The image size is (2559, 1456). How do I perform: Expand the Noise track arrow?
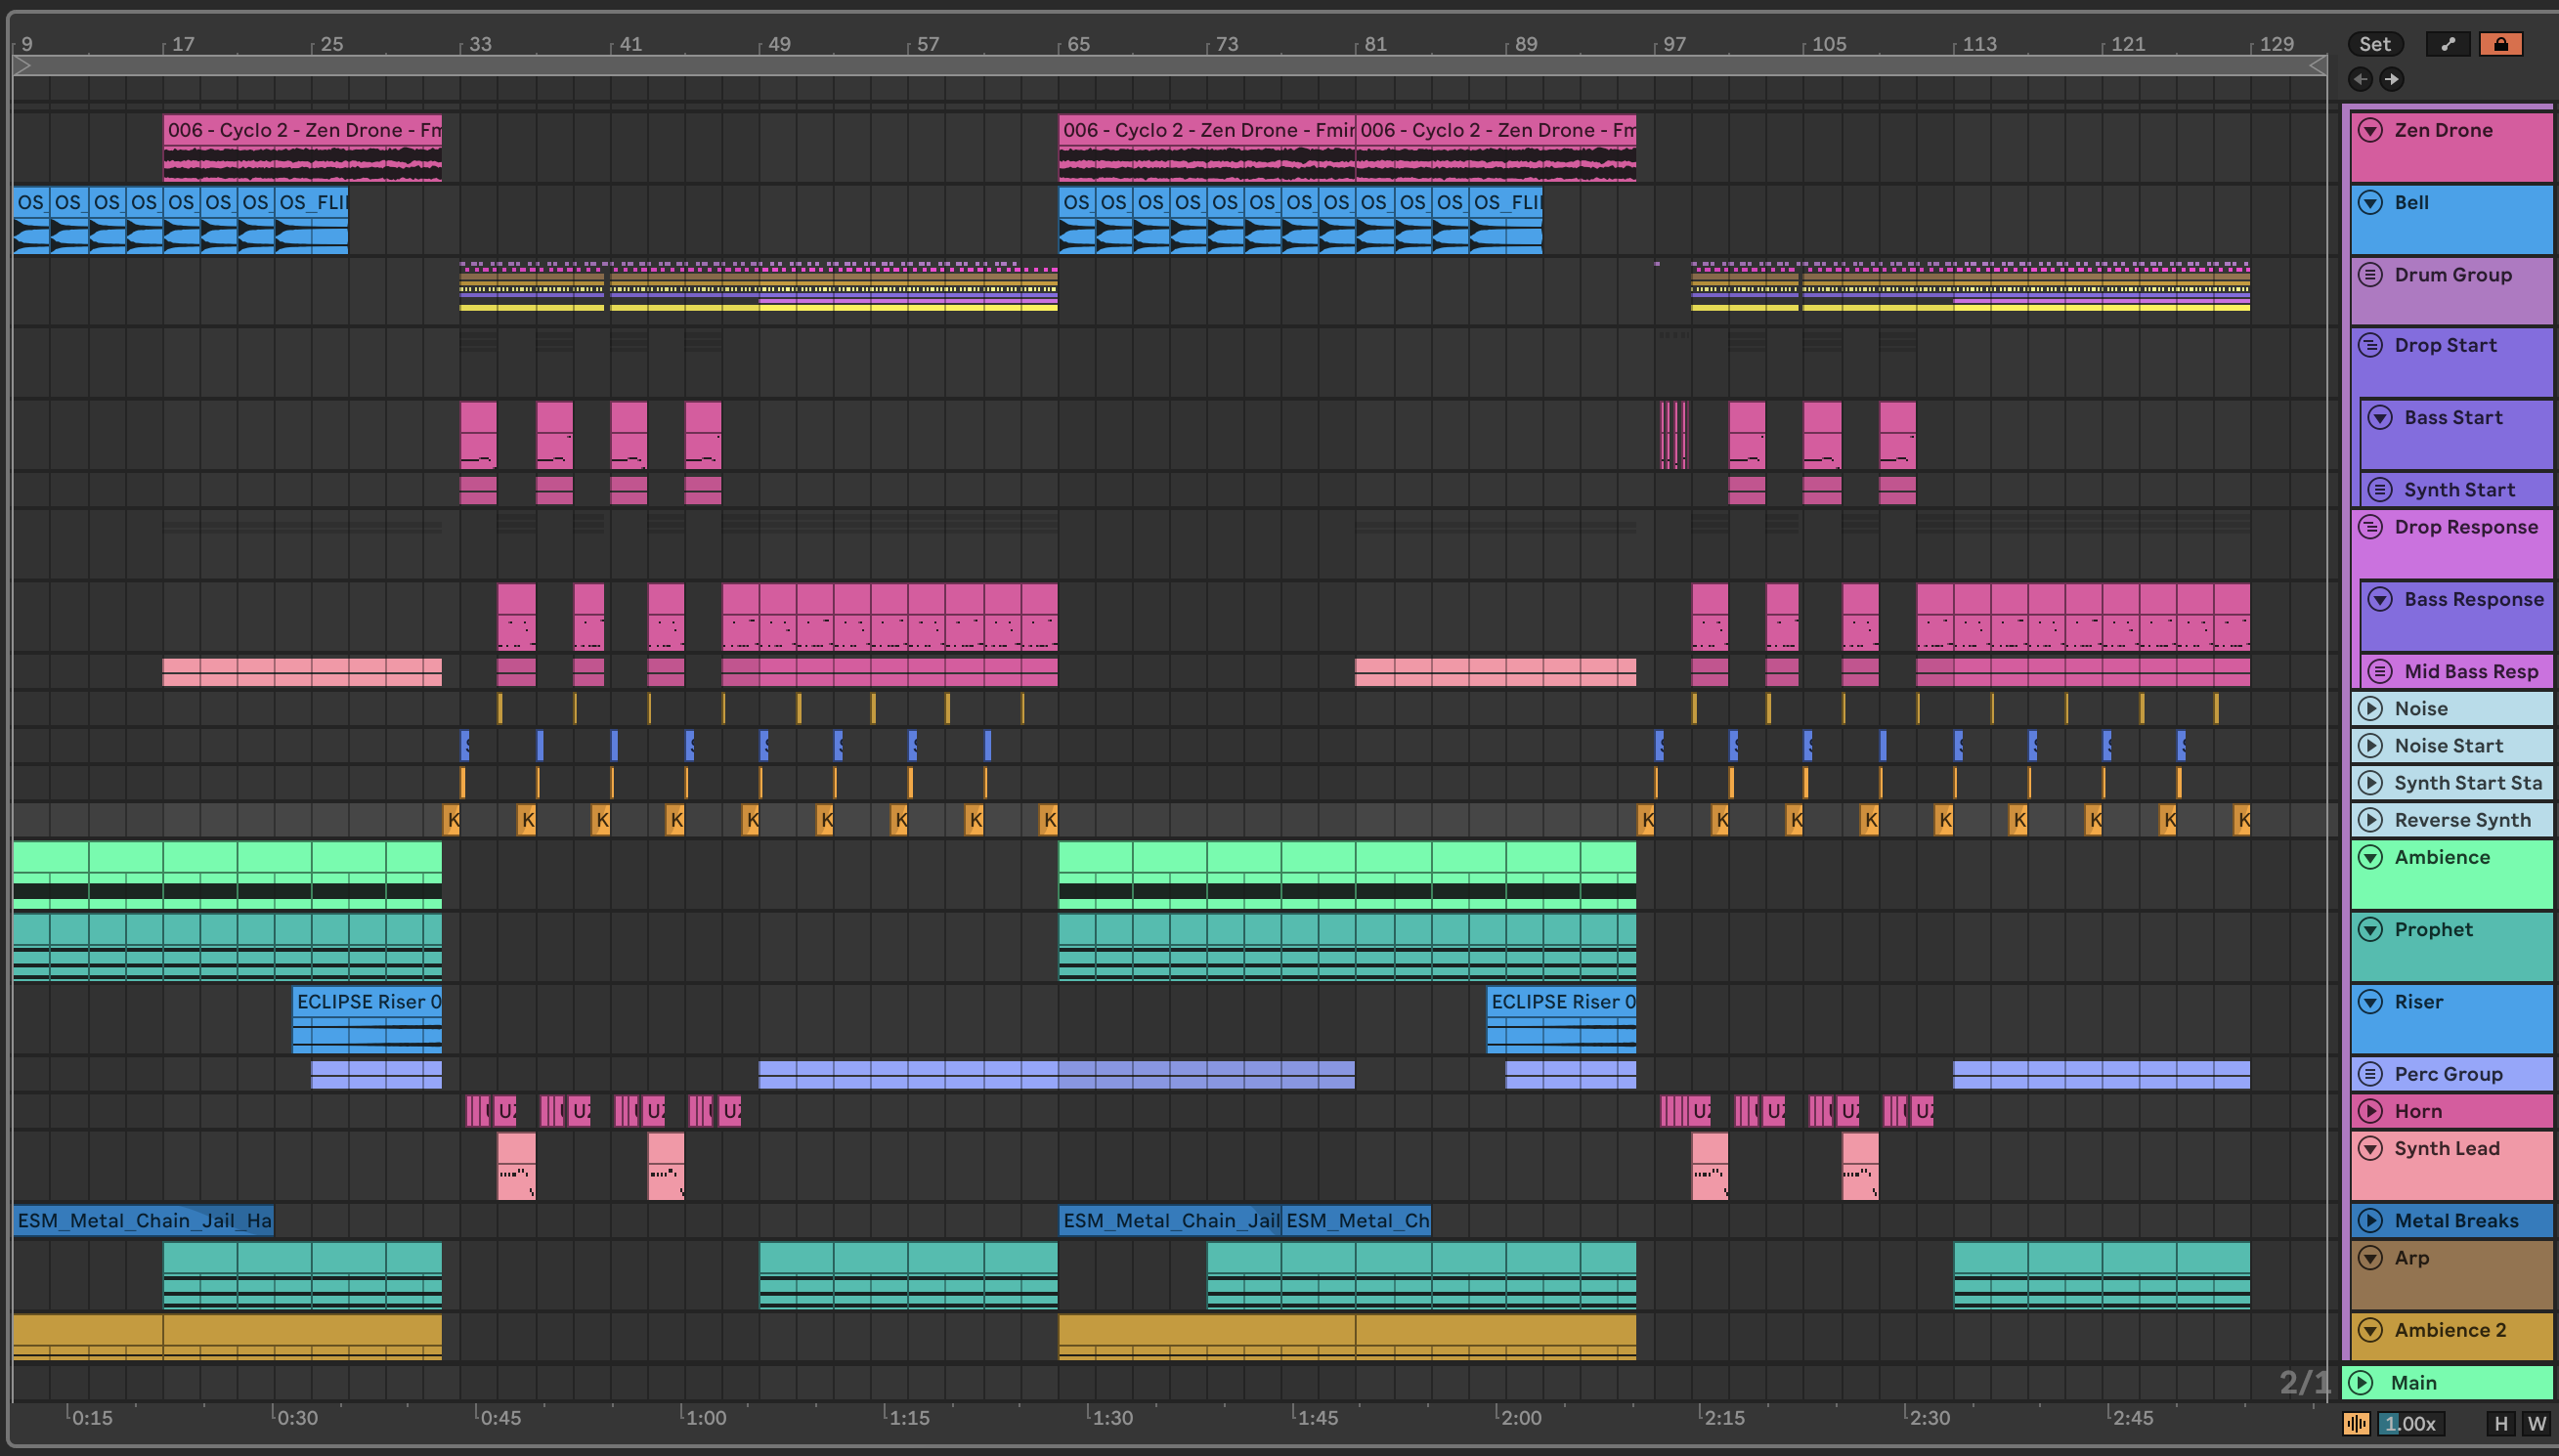pos(2370,709)
